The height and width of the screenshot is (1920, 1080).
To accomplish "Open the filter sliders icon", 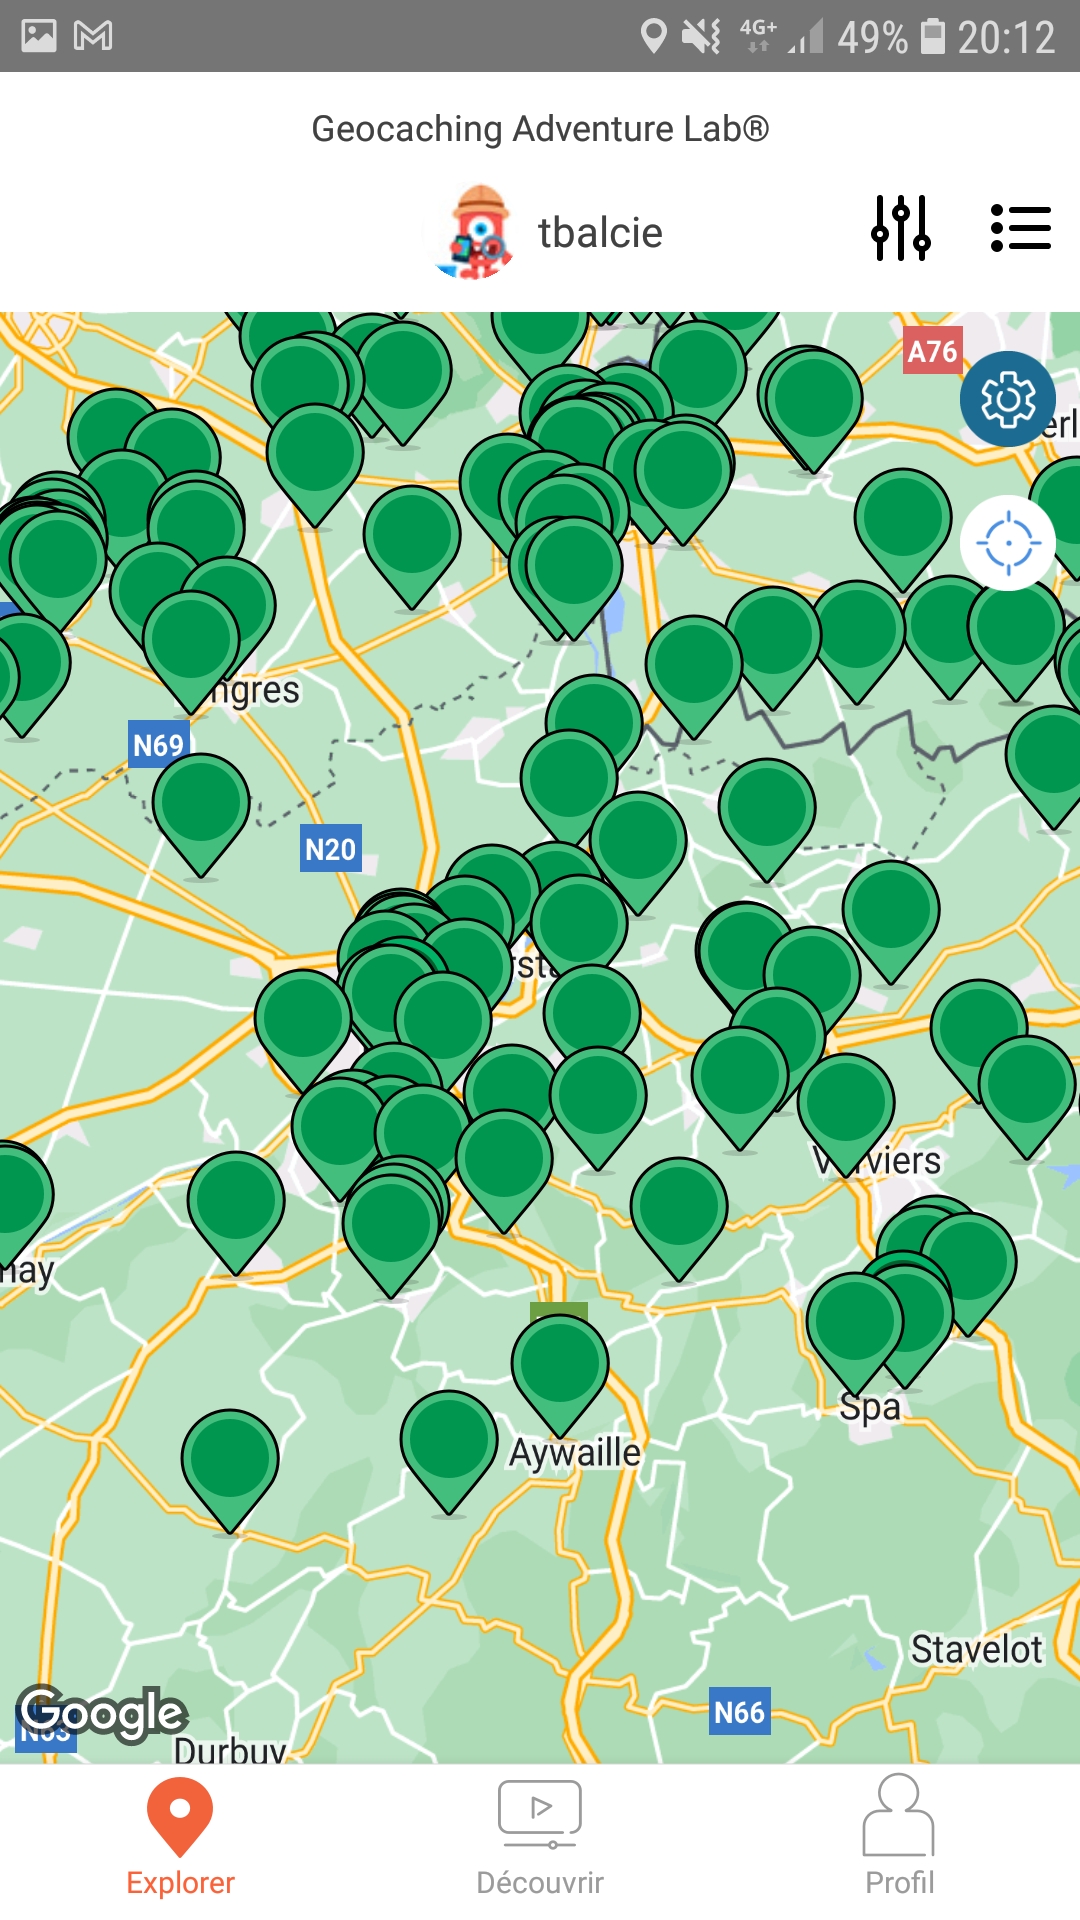I will 901,228.
